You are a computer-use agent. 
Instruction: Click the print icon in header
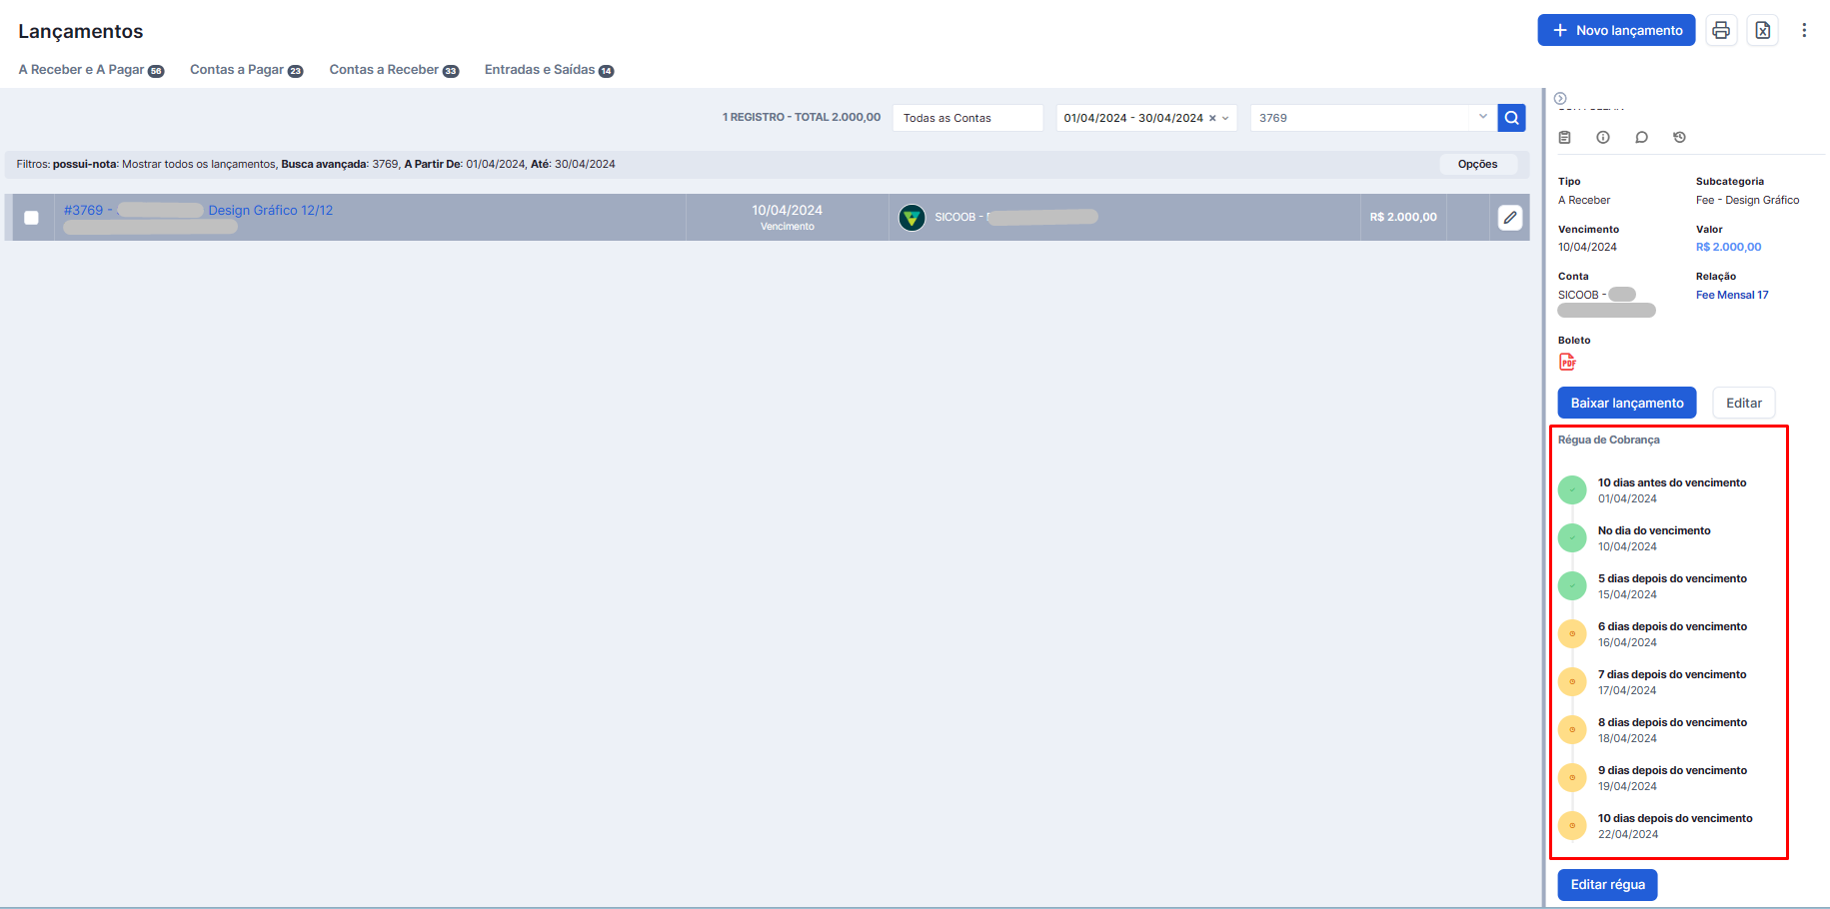tap(1721, 31)
